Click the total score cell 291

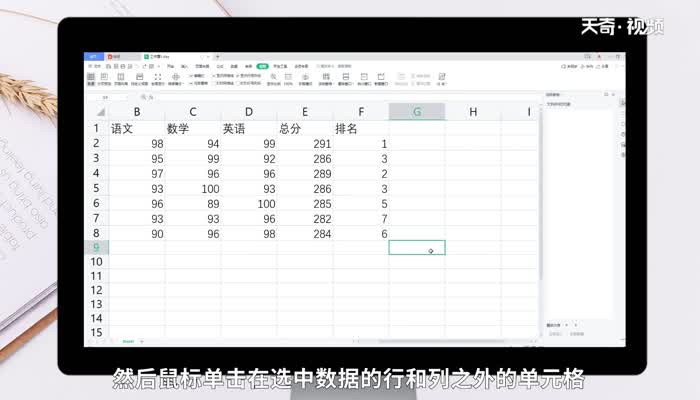pyautogui.click(x=305, y=144)
